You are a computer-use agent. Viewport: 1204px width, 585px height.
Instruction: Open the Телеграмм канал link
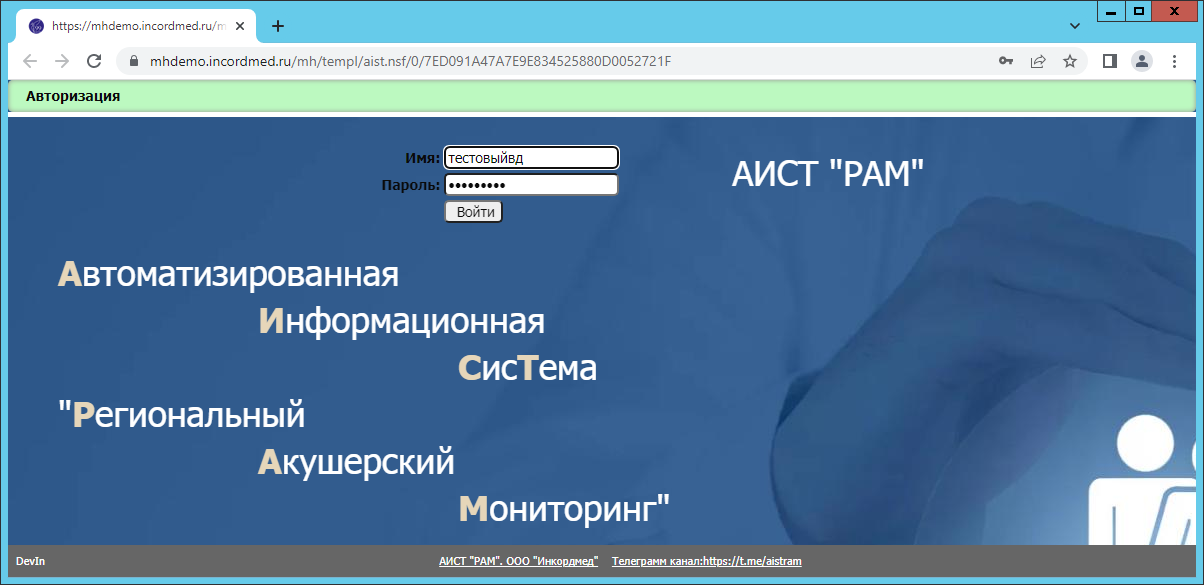pyautogui.click(x=707, y=562)
